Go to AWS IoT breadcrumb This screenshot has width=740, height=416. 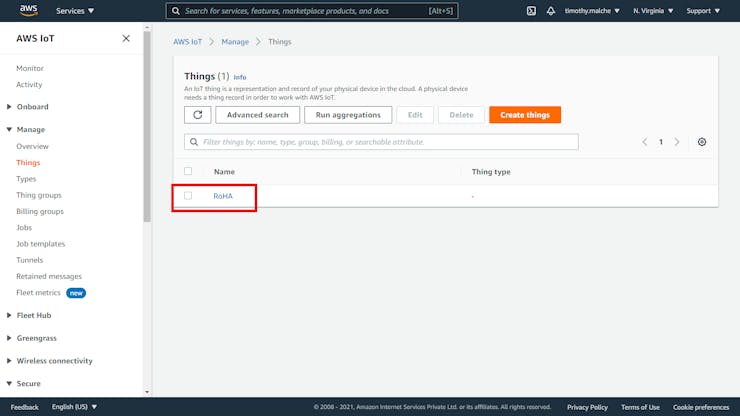pyautogui.click(x=187, y=42)
